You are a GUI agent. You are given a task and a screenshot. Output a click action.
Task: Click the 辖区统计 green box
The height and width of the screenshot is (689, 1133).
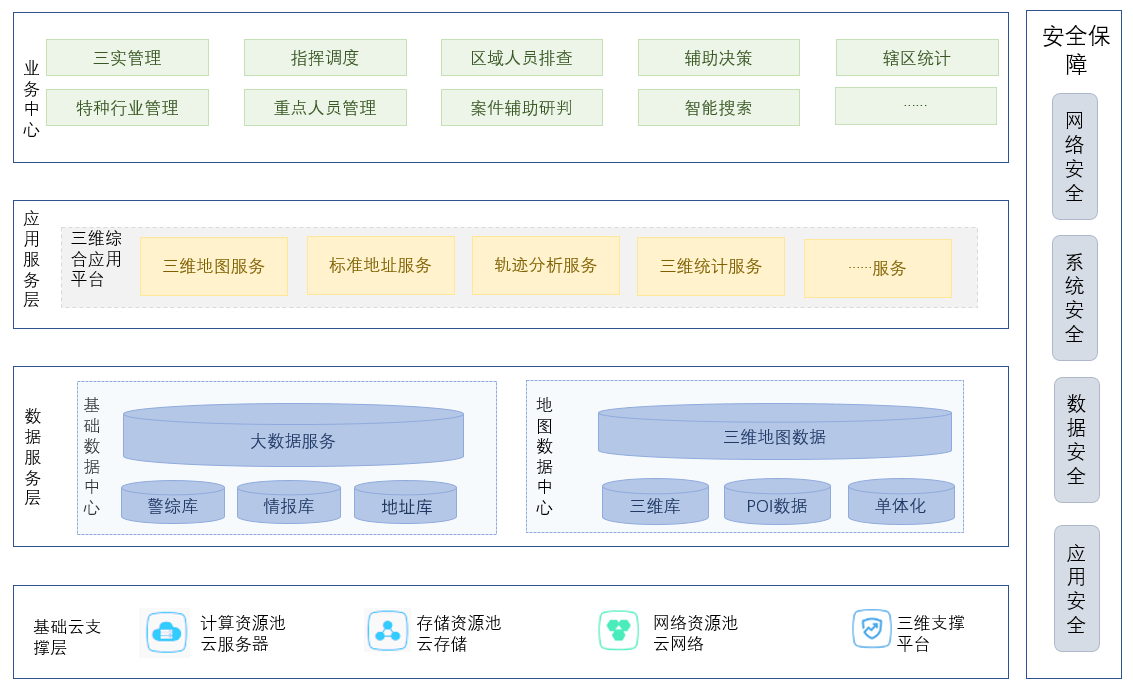pyautogui.click(x=917, y=58)
